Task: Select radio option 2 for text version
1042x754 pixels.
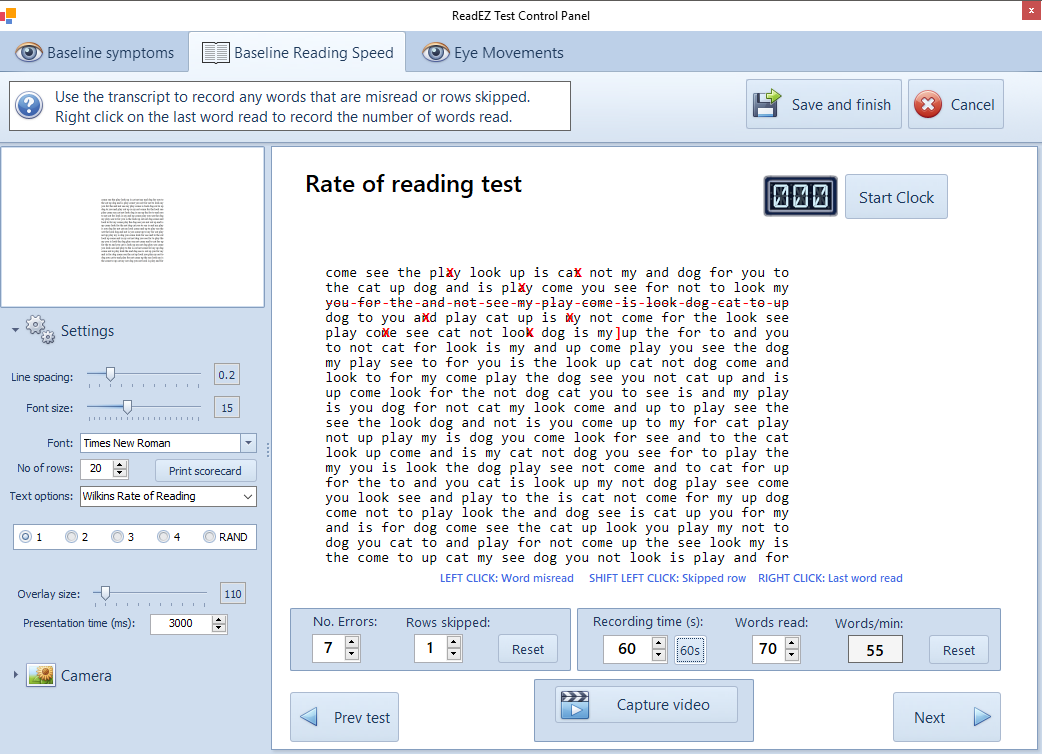Action: click(71, 537)
